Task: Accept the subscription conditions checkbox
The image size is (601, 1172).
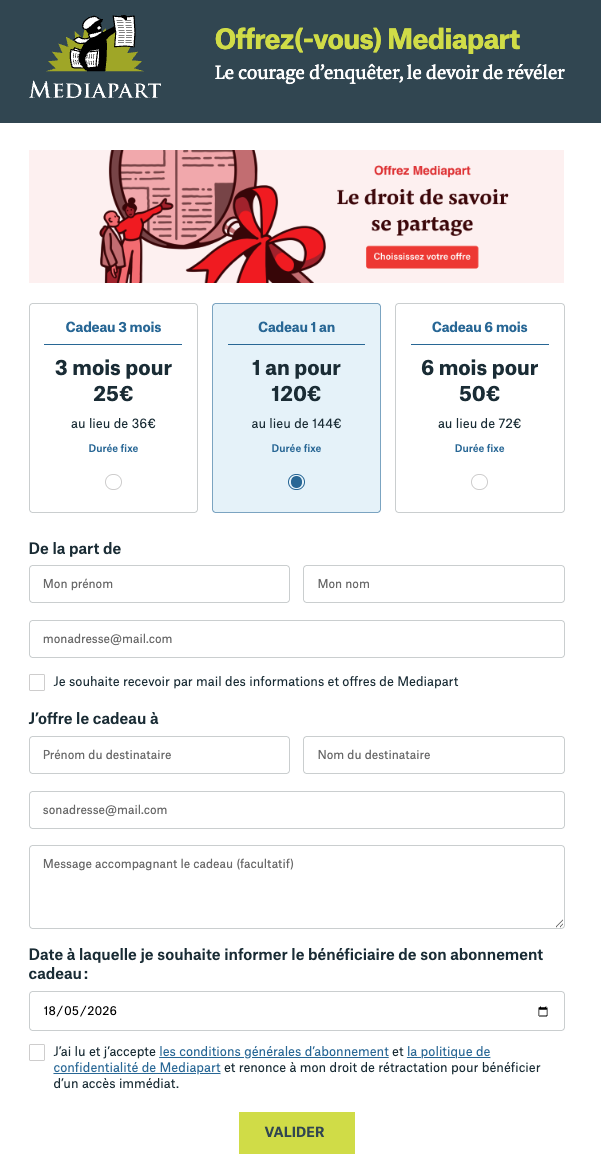Action: click(x=37, y=1052)
